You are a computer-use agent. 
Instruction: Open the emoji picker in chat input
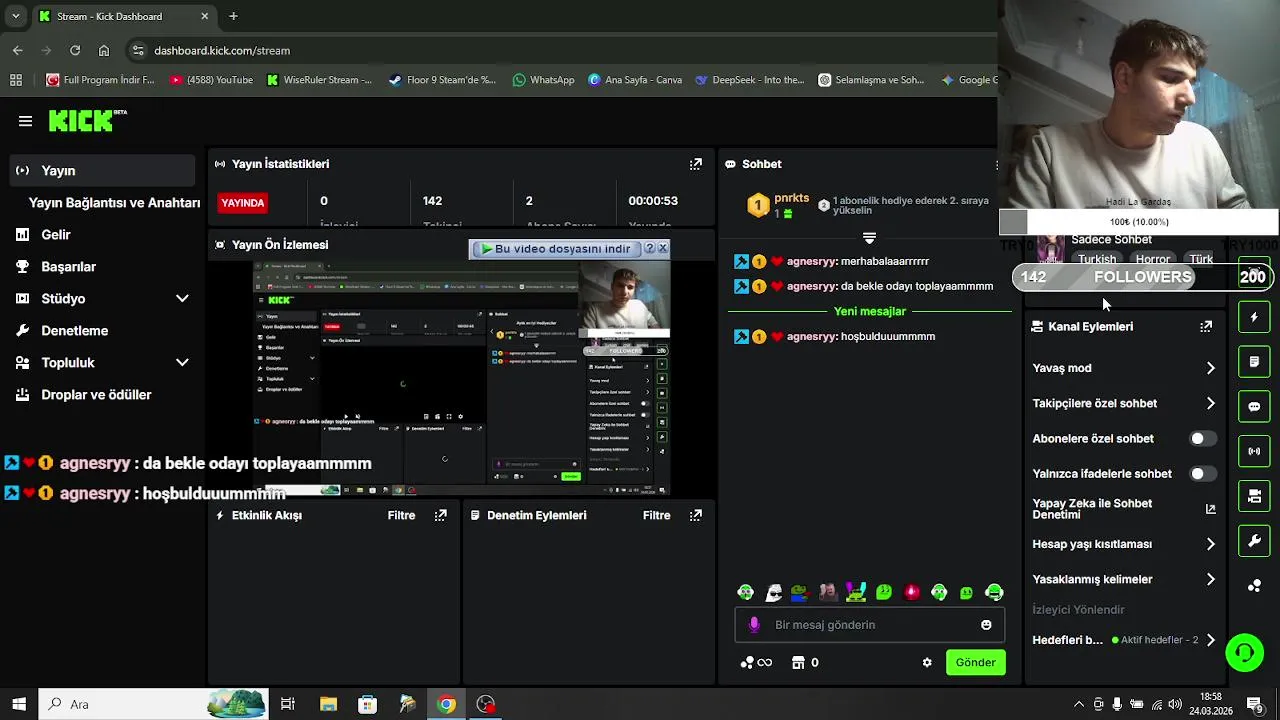tap(986, 625)
